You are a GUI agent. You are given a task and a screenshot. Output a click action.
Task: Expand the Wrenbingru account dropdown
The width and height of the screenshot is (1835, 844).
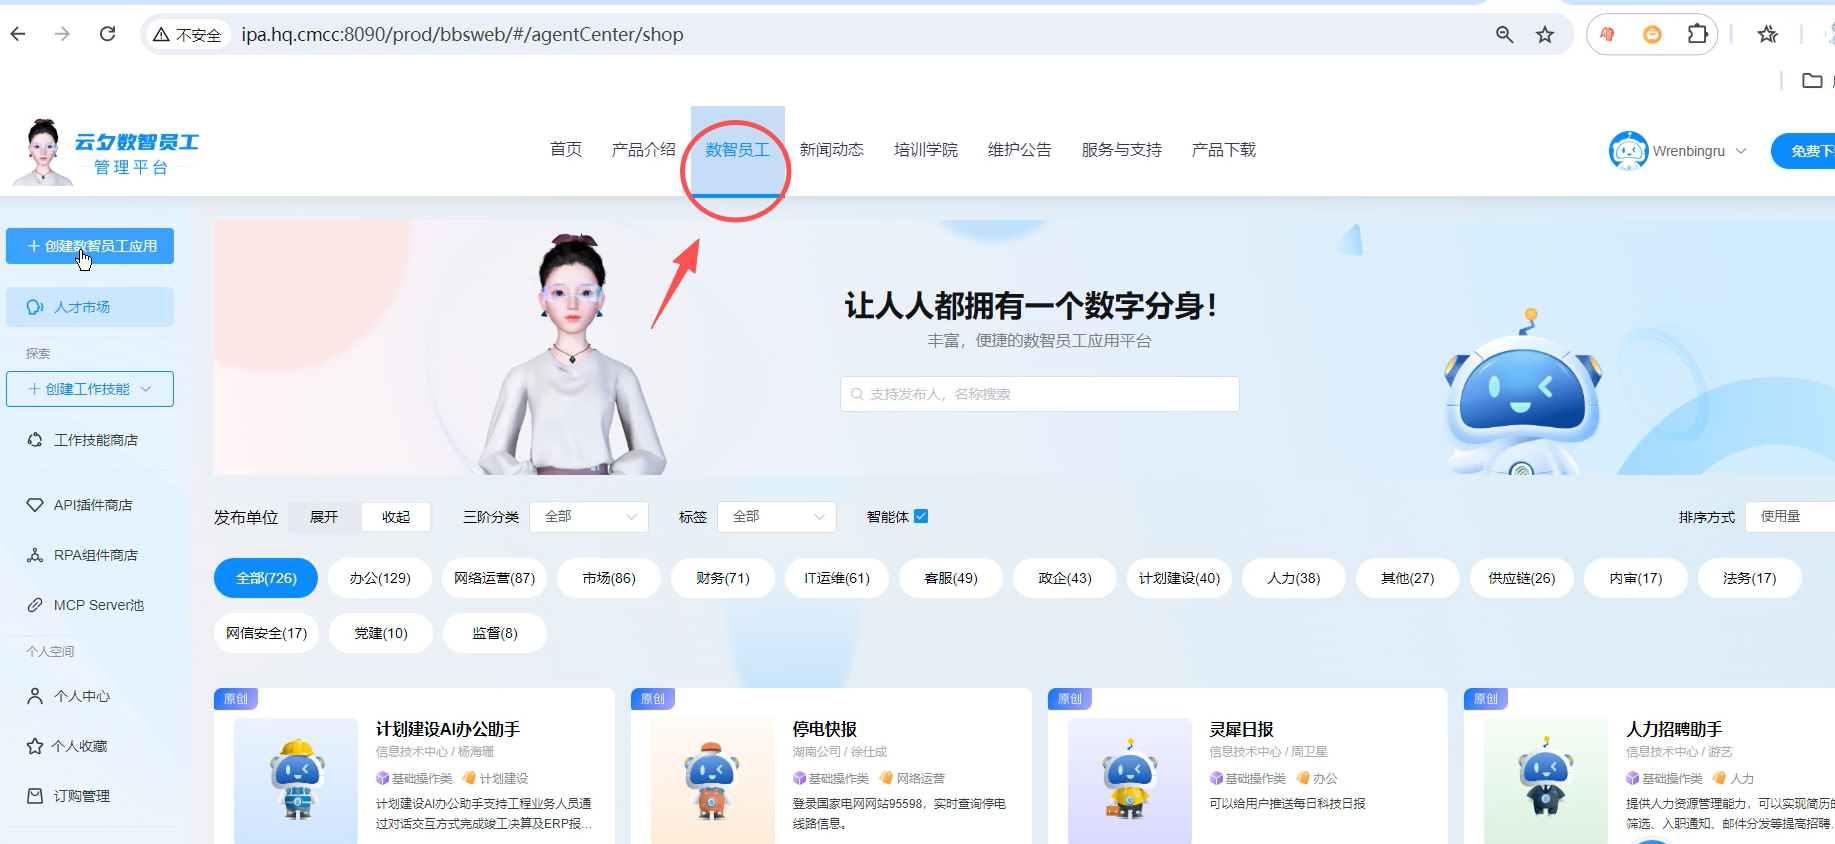pos(1740,151)
